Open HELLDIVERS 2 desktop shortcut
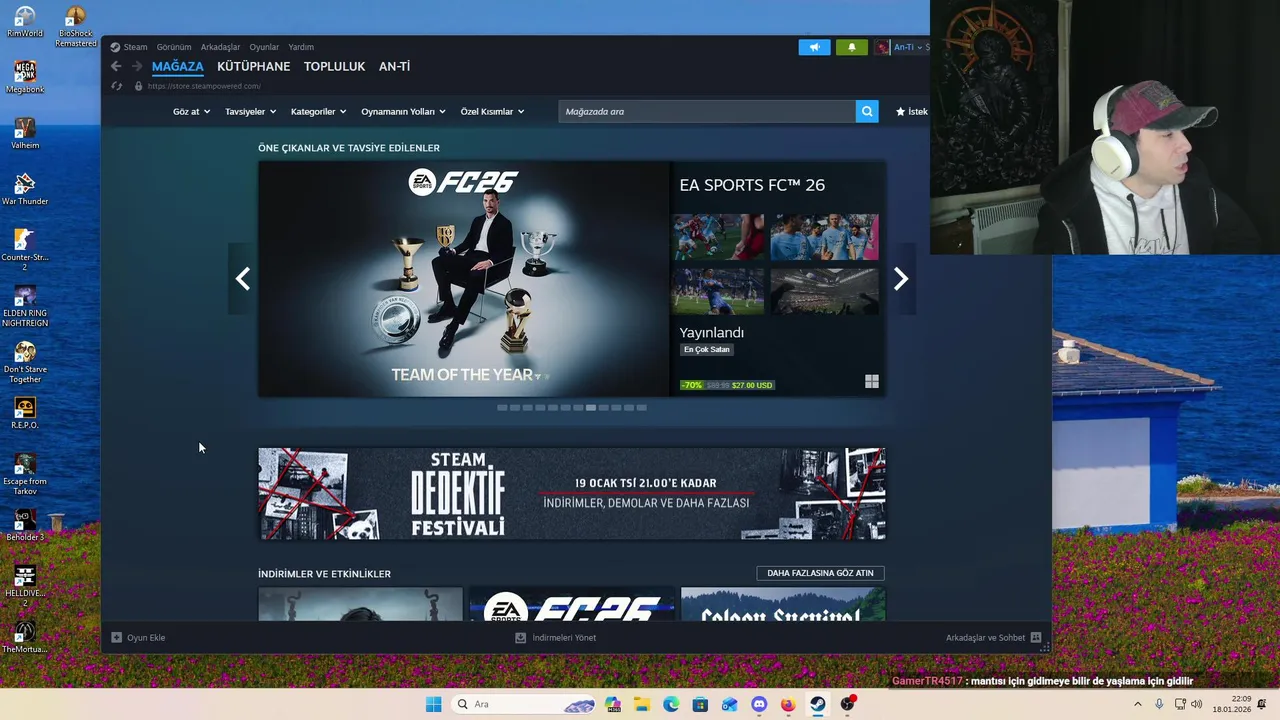Screen dimensions: 1280x720 [x=25, y=586]
